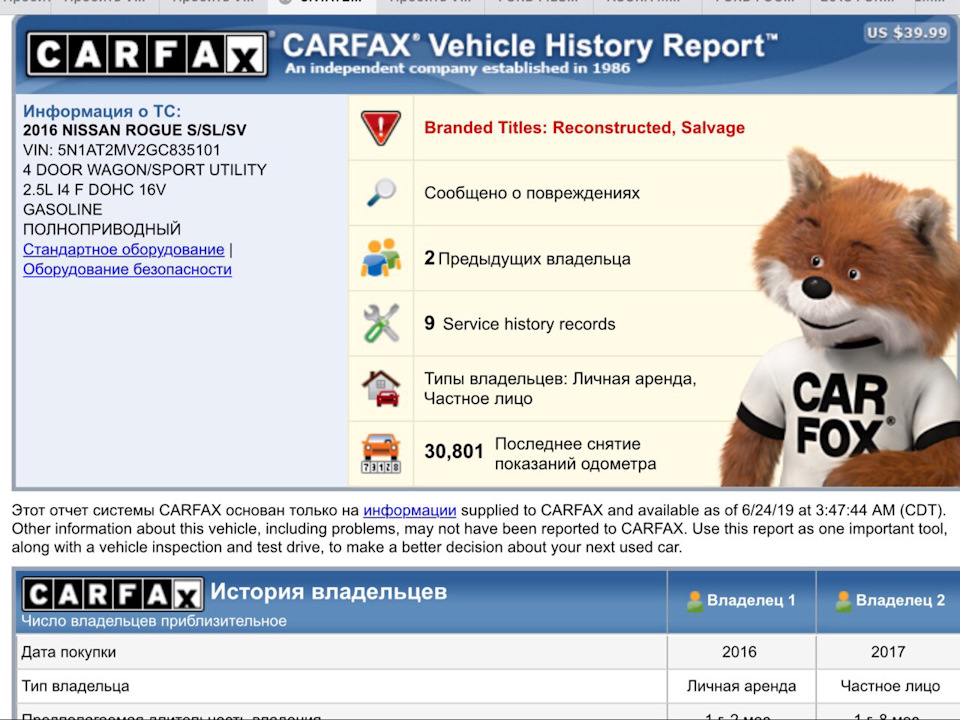Click Последнее снятие показаний одометра label

(x=576, y=454)
